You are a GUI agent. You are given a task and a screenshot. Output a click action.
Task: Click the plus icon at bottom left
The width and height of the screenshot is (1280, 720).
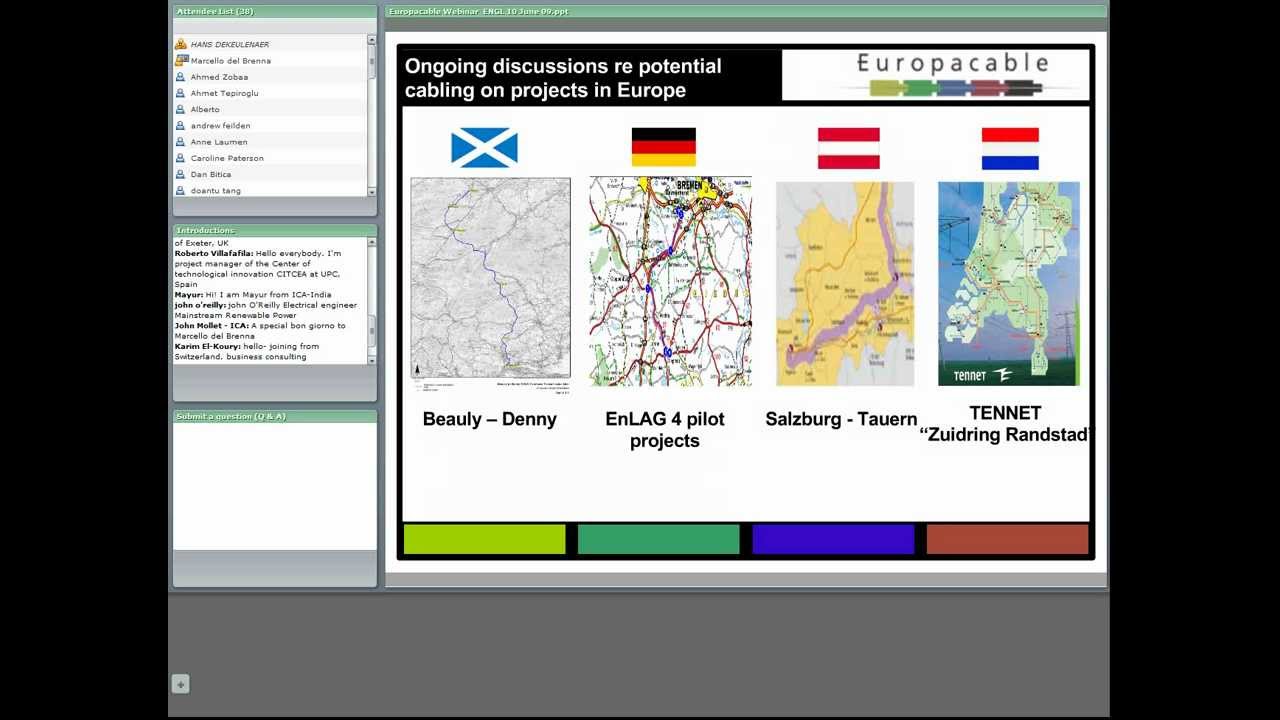[180, 684]
